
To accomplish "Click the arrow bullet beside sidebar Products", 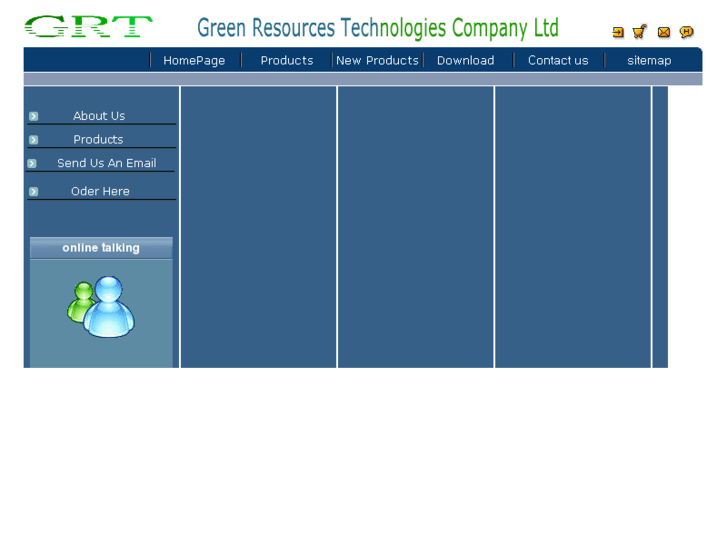I will point(33,140).
